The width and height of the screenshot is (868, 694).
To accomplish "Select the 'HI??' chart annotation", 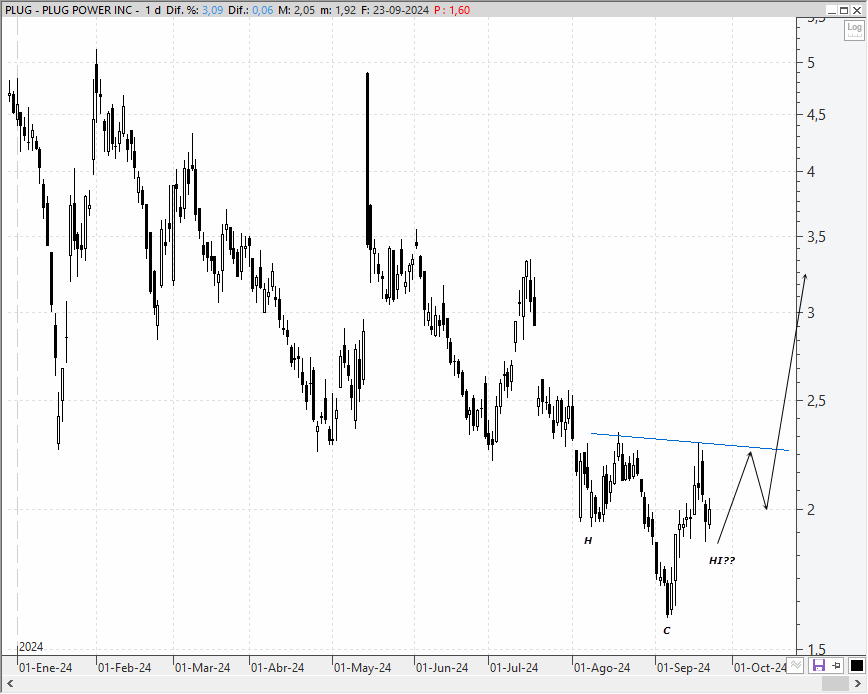I will click(x=722, y=561).
